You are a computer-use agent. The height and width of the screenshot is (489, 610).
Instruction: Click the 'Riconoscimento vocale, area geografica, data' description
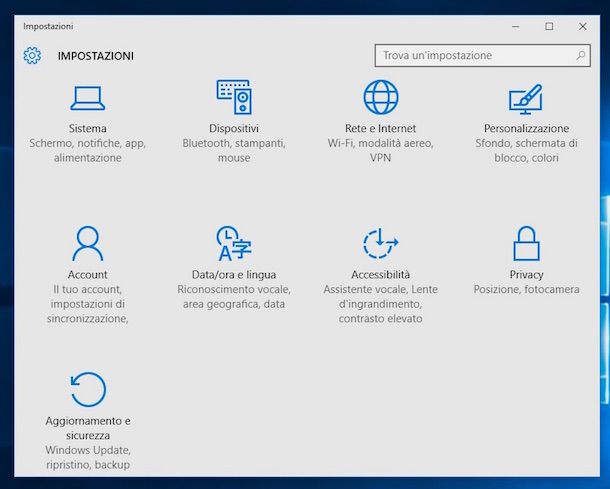pos(234,296)
